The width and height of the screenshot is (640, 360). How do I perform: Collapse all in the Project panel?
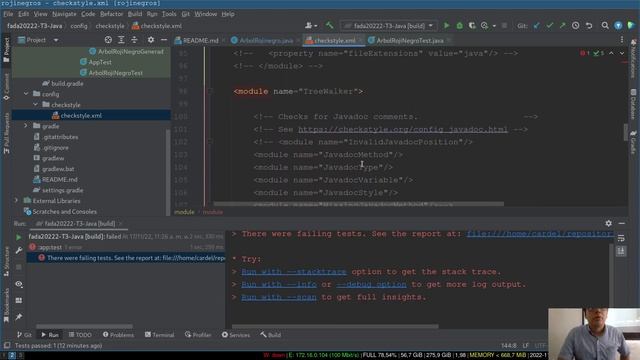pos(134,40)
